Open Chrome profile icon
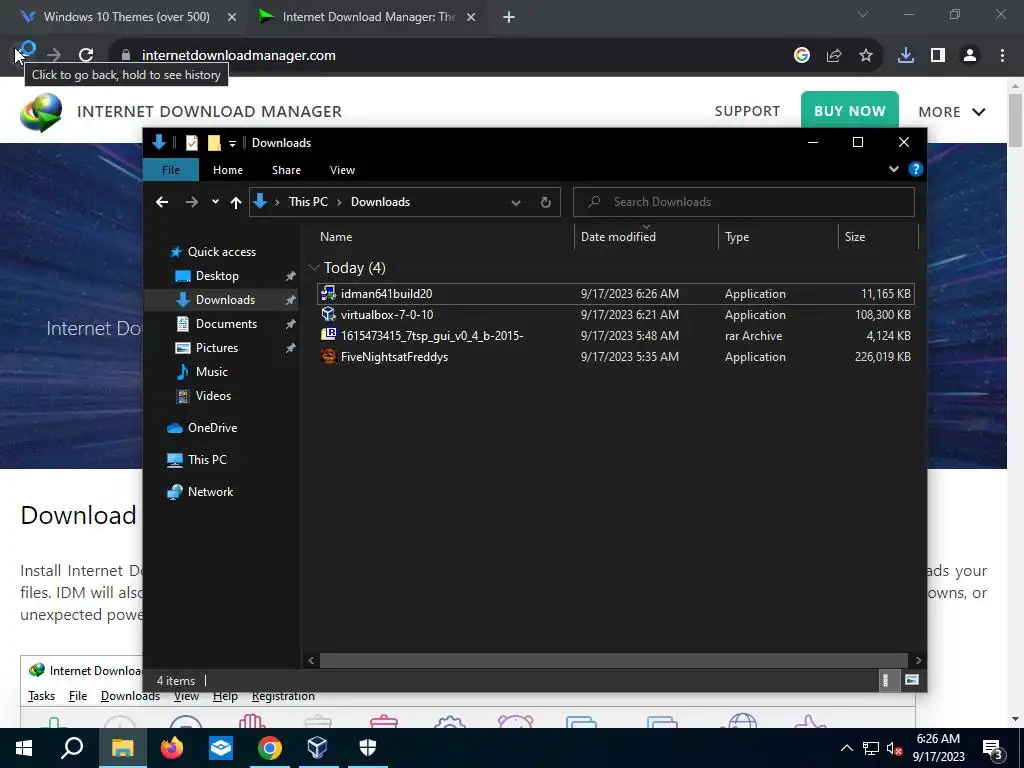Screen dimensions: 1024x768 tap(970, 56)
